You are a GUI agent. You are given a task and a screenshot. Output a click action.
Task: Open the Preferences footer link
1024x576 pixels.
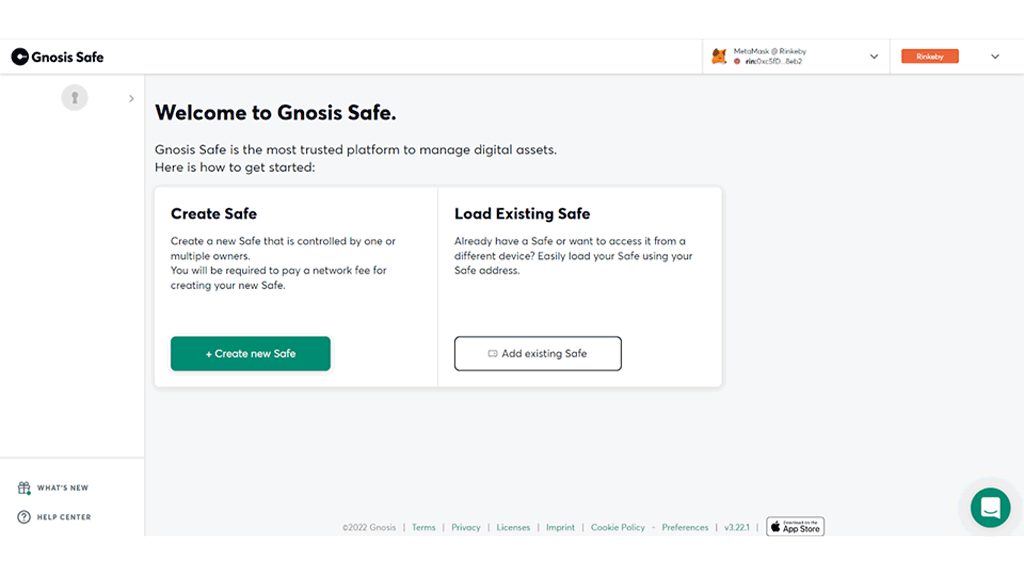pyautogui.click(x=685, y=528)
